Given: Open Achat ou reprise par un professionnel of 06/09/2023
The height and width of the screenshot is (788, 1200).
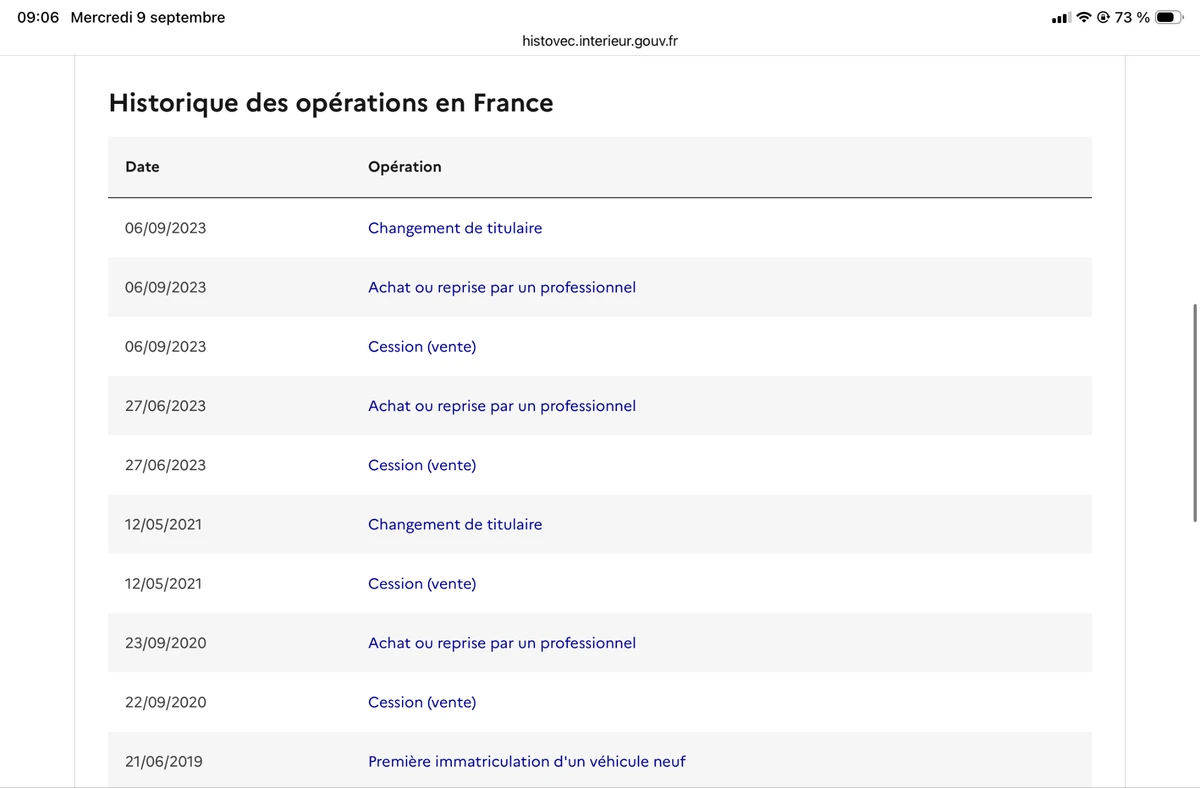Looking at the screenshot, I should [502, 287].
